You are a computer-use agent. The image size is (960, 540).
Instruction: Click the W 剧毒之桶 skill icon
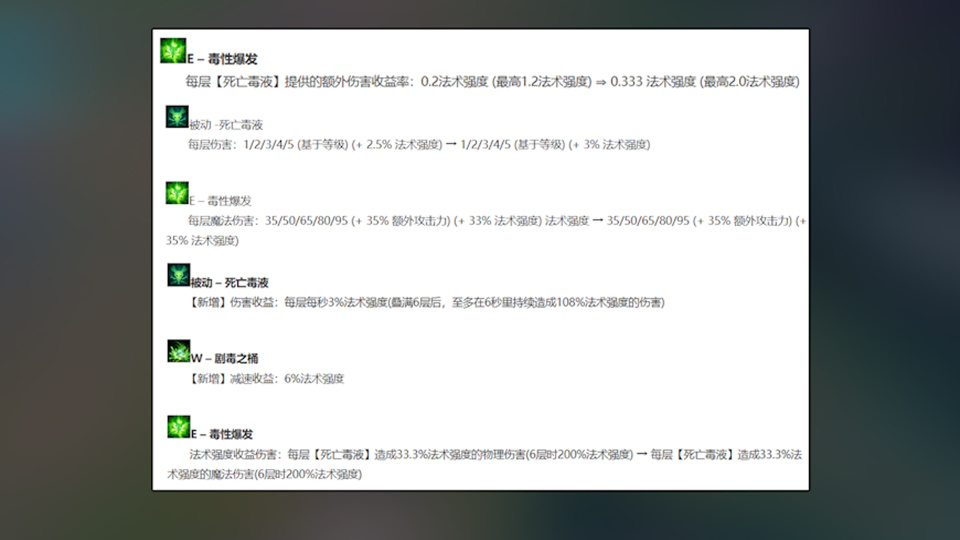click(179, 351)
